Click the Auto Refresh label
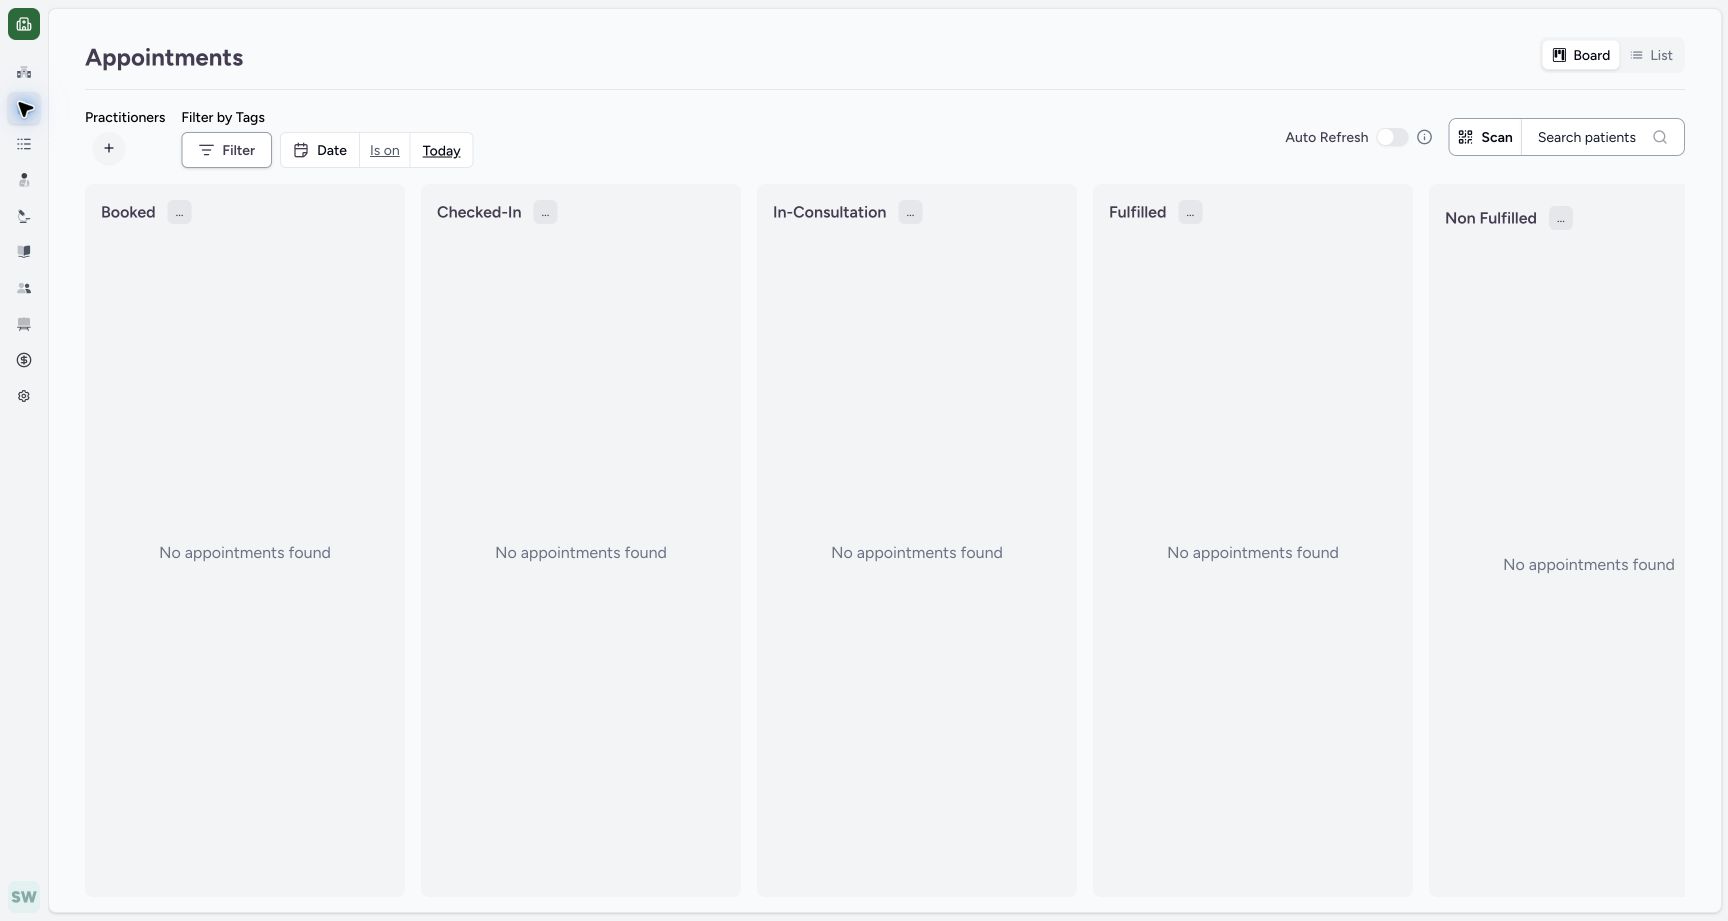Image resolution: width=1728 pixels, height=921 pixels. (x=1326, y=137)
